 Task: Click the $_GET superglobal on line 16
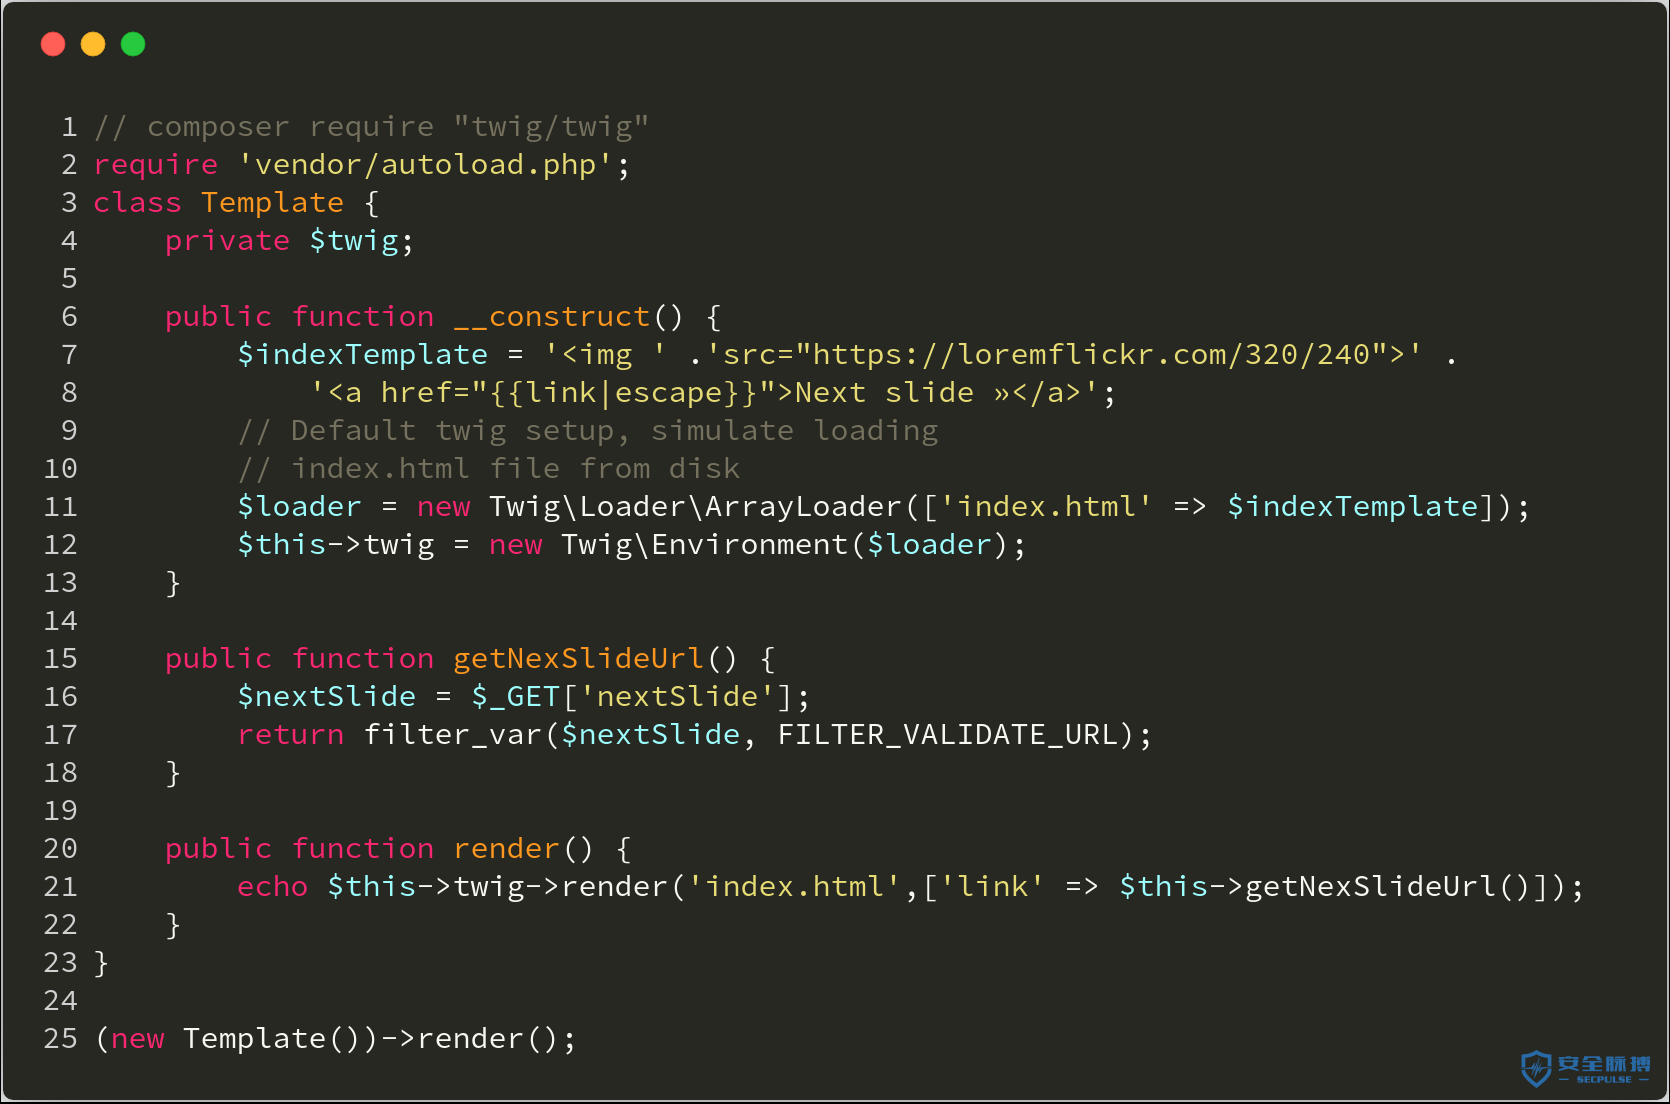pyautogui.click(x=515, y=697)
